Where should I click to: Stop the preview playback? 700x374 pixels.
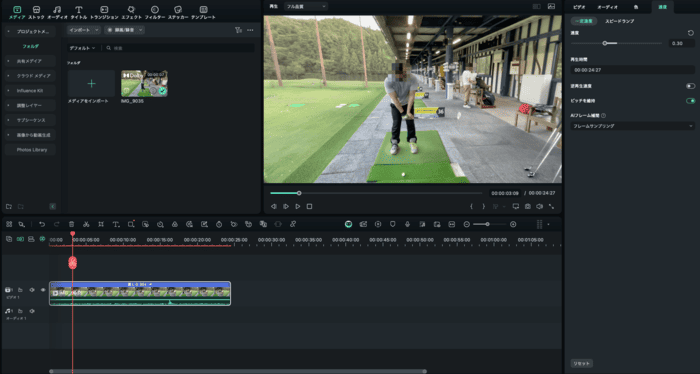309,207
